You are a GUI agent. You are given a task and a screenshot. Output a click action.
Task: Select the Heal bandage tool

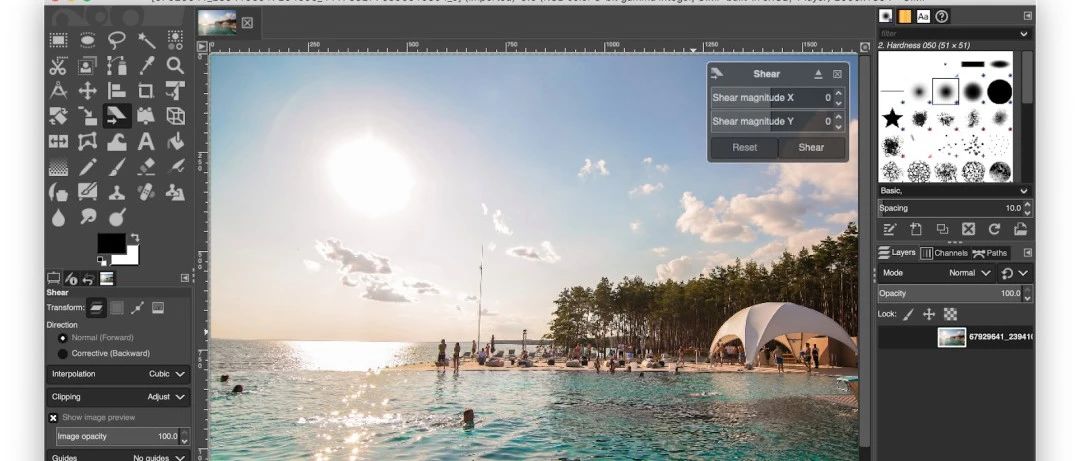click(146, 192)
